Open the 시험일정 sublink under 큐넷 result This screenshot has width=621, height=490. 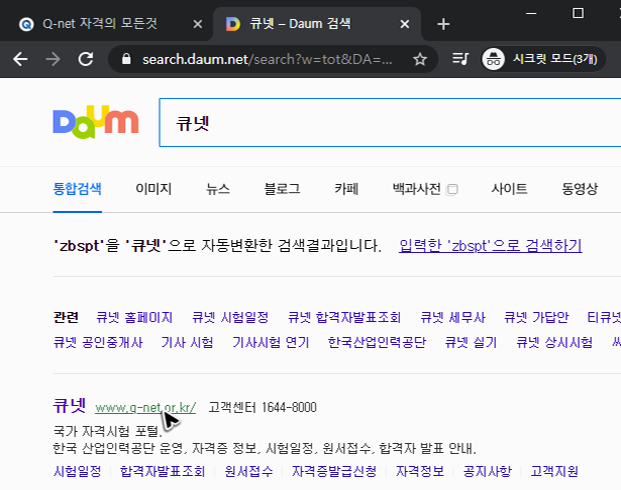pos(77,471)
